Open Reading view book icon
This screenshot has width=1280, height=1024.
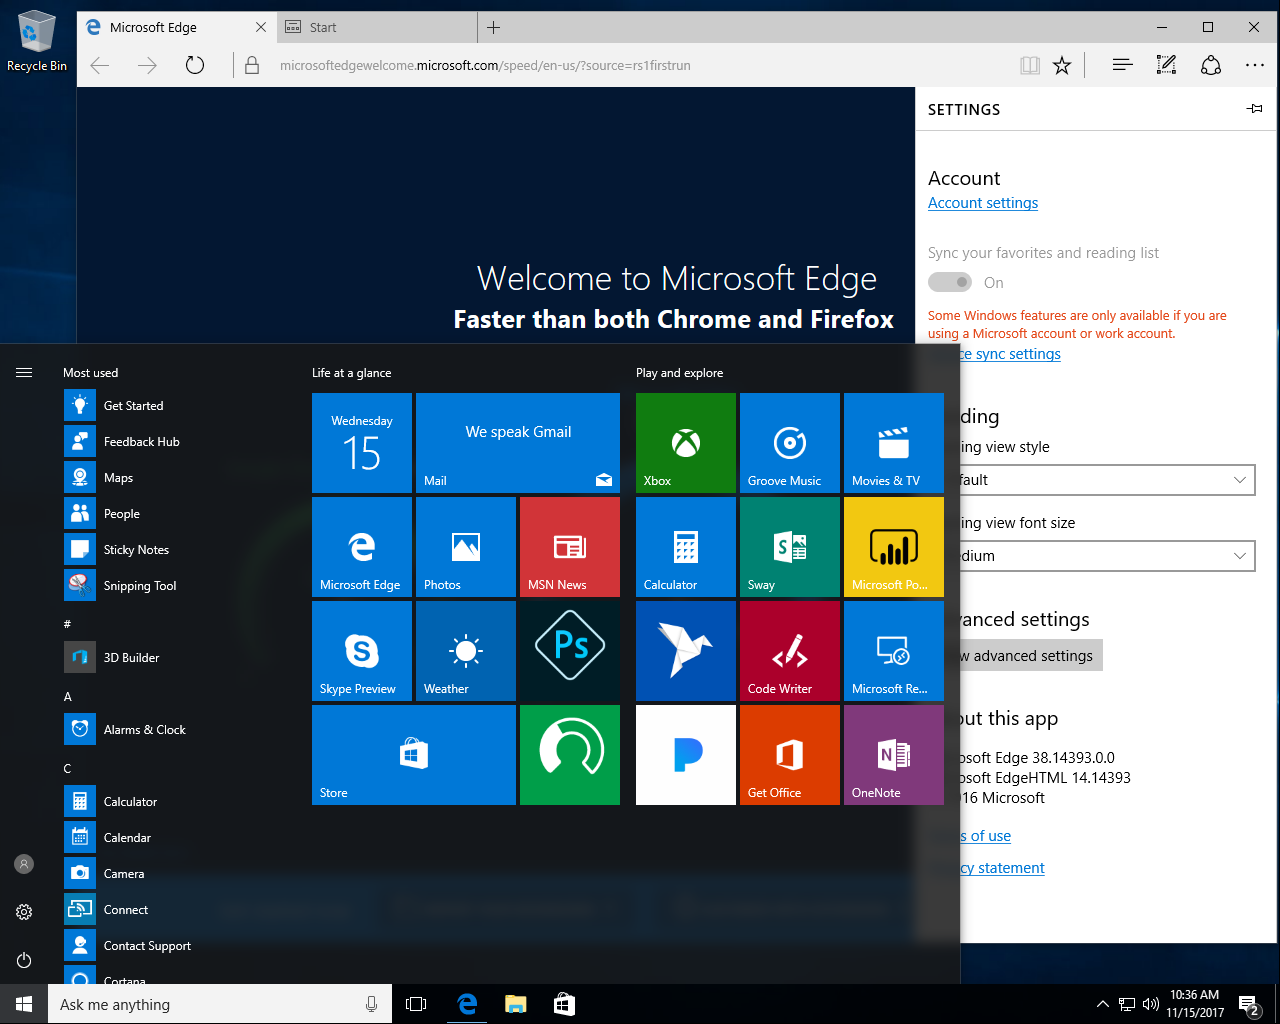point(1030,65)
